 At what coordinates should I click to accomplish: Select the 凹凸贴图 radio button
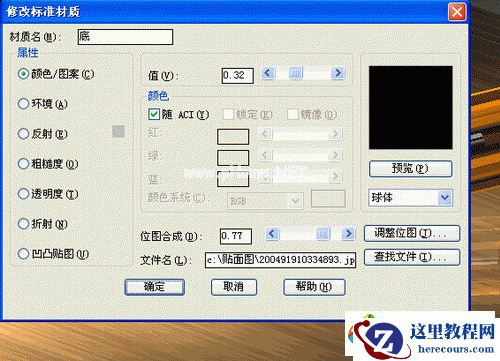click(x=23, y=254)
